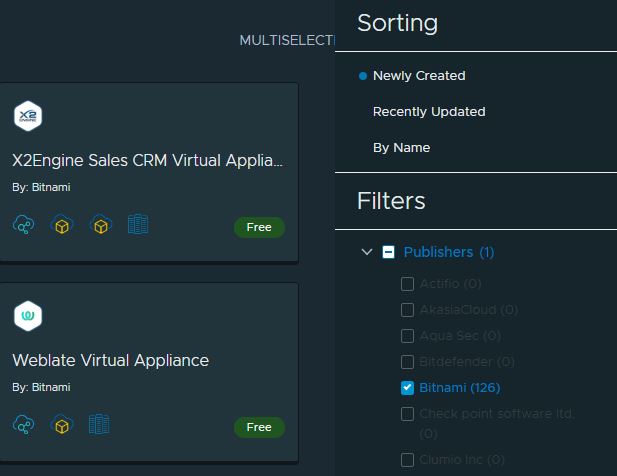Click the buildings icon on X2Engine card

(138, 225)
